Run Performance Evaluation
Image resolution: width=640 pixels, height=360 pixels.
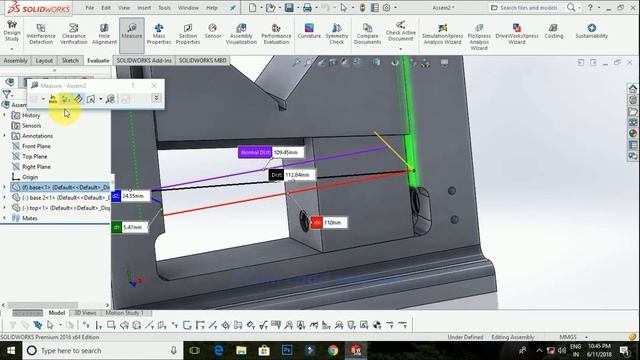[x=276, y=34]
